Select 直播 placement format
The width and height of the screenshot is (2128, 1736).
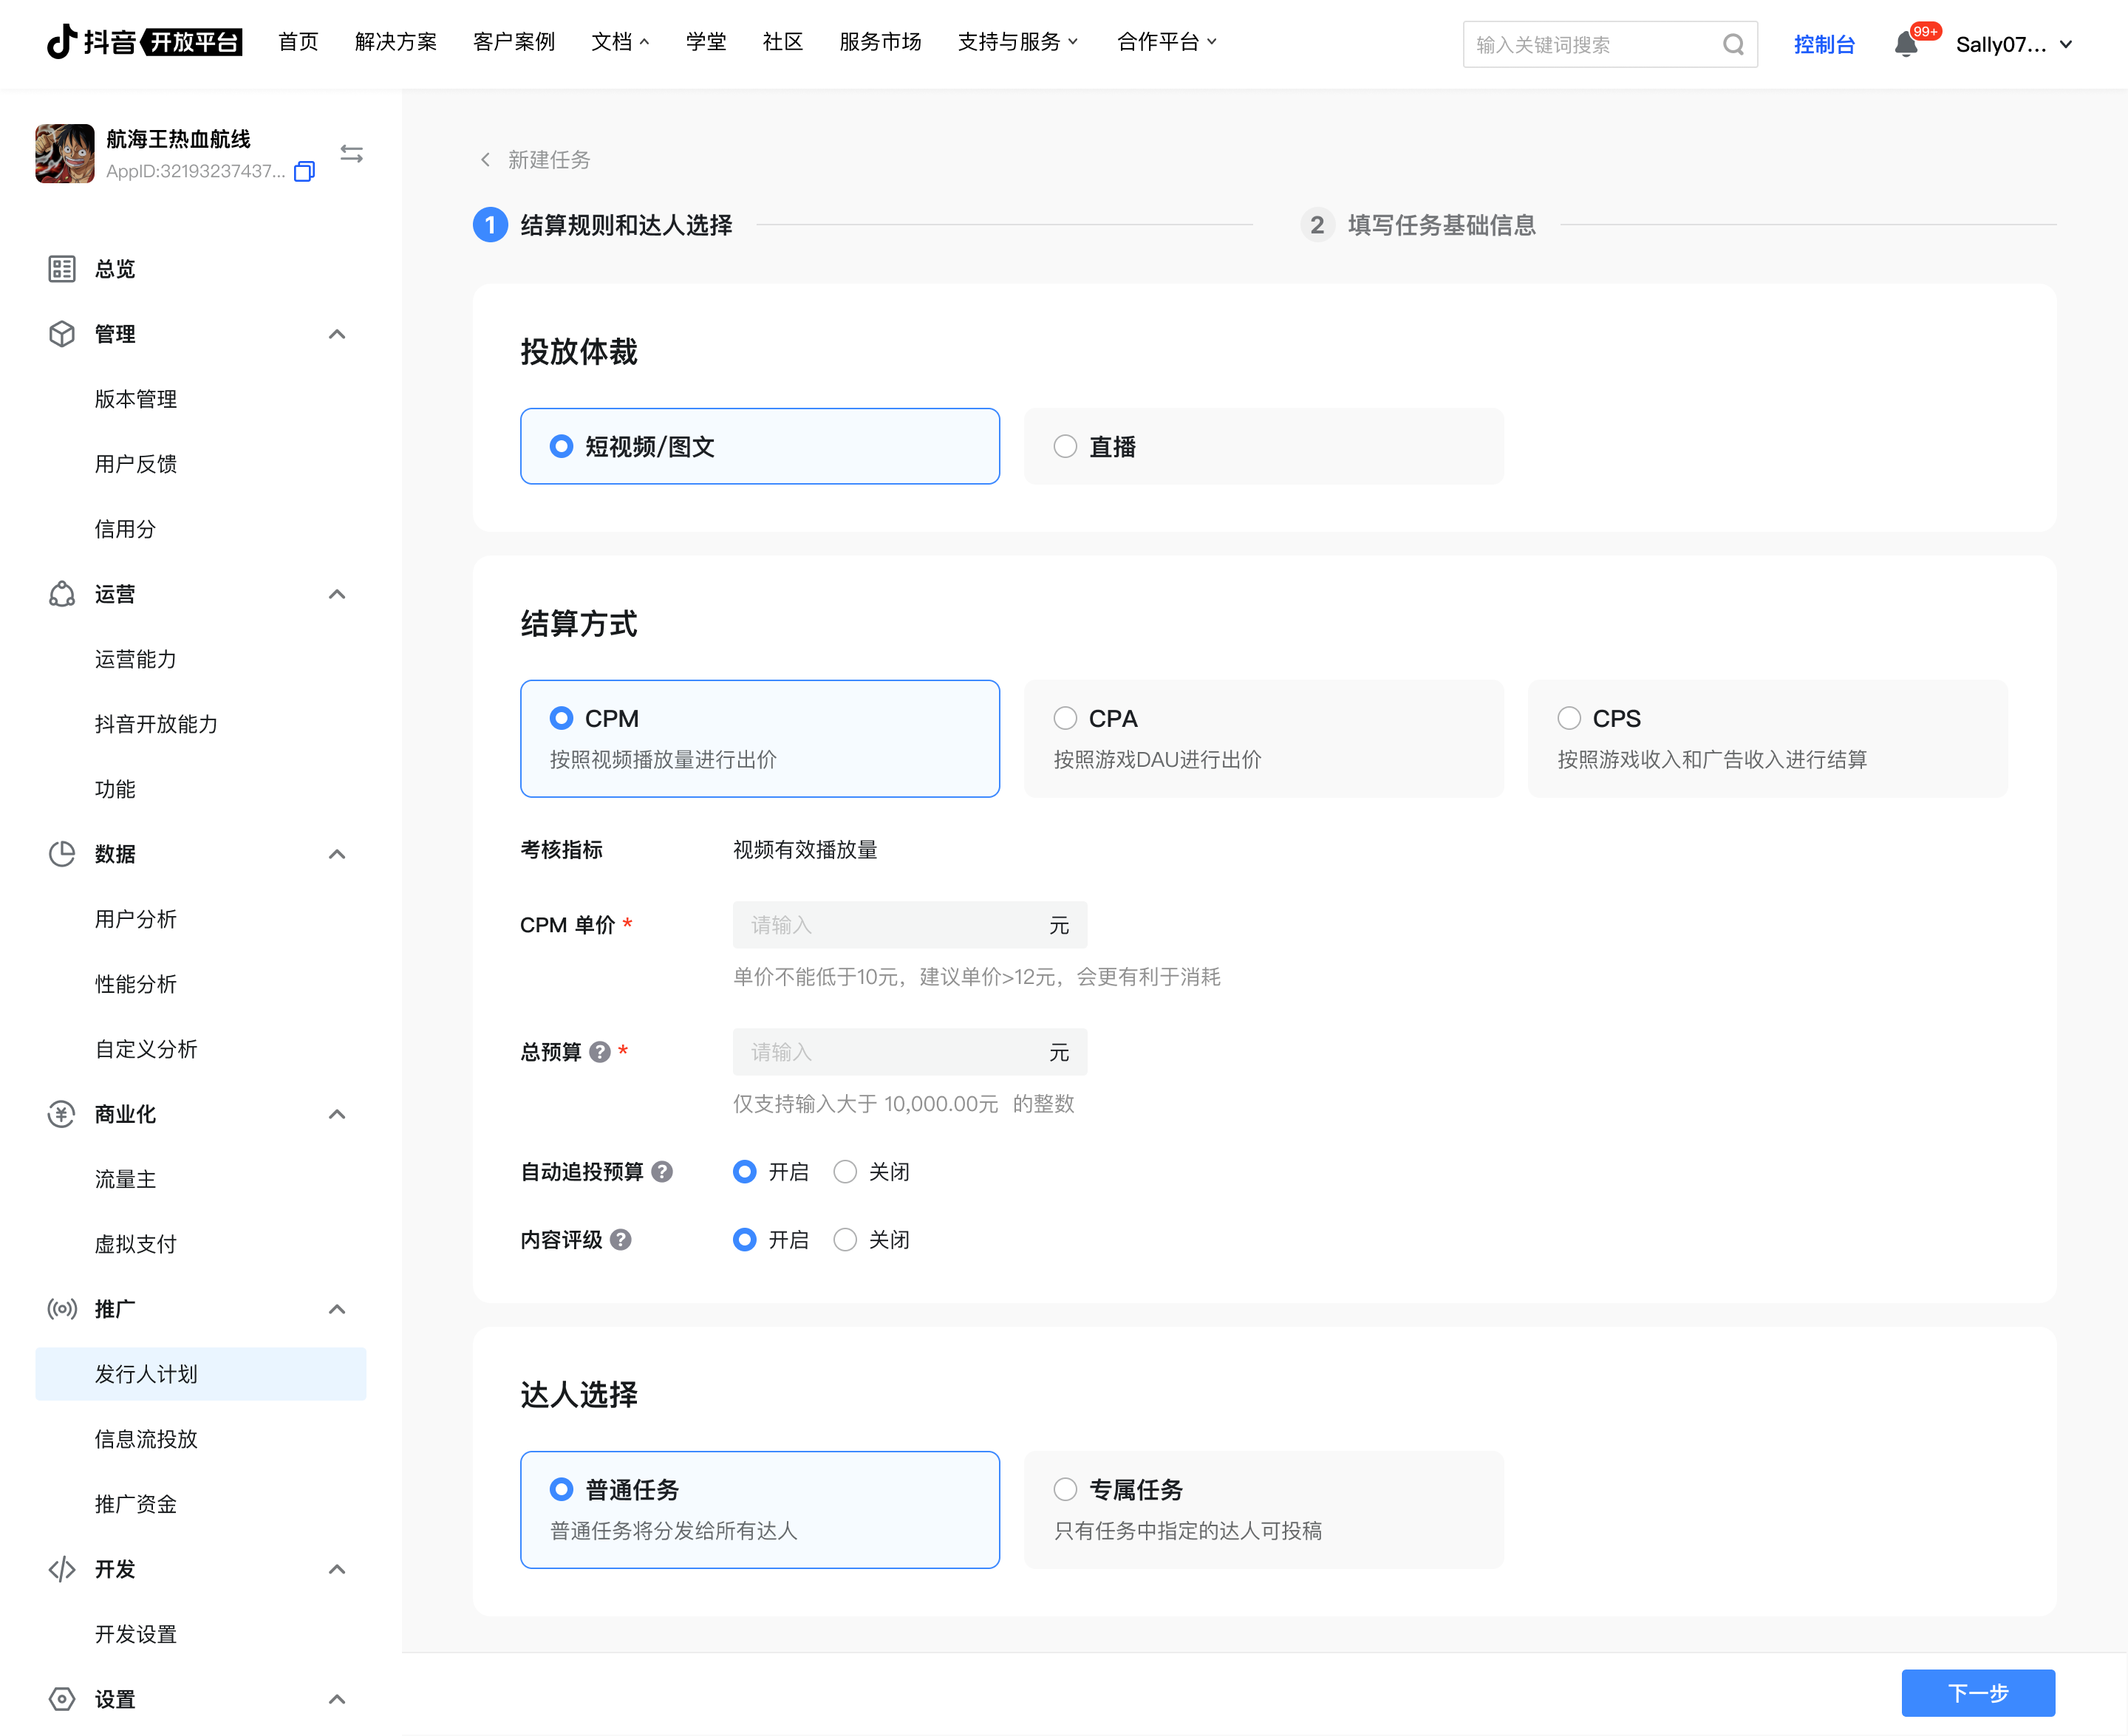(x=1264, y=446)
